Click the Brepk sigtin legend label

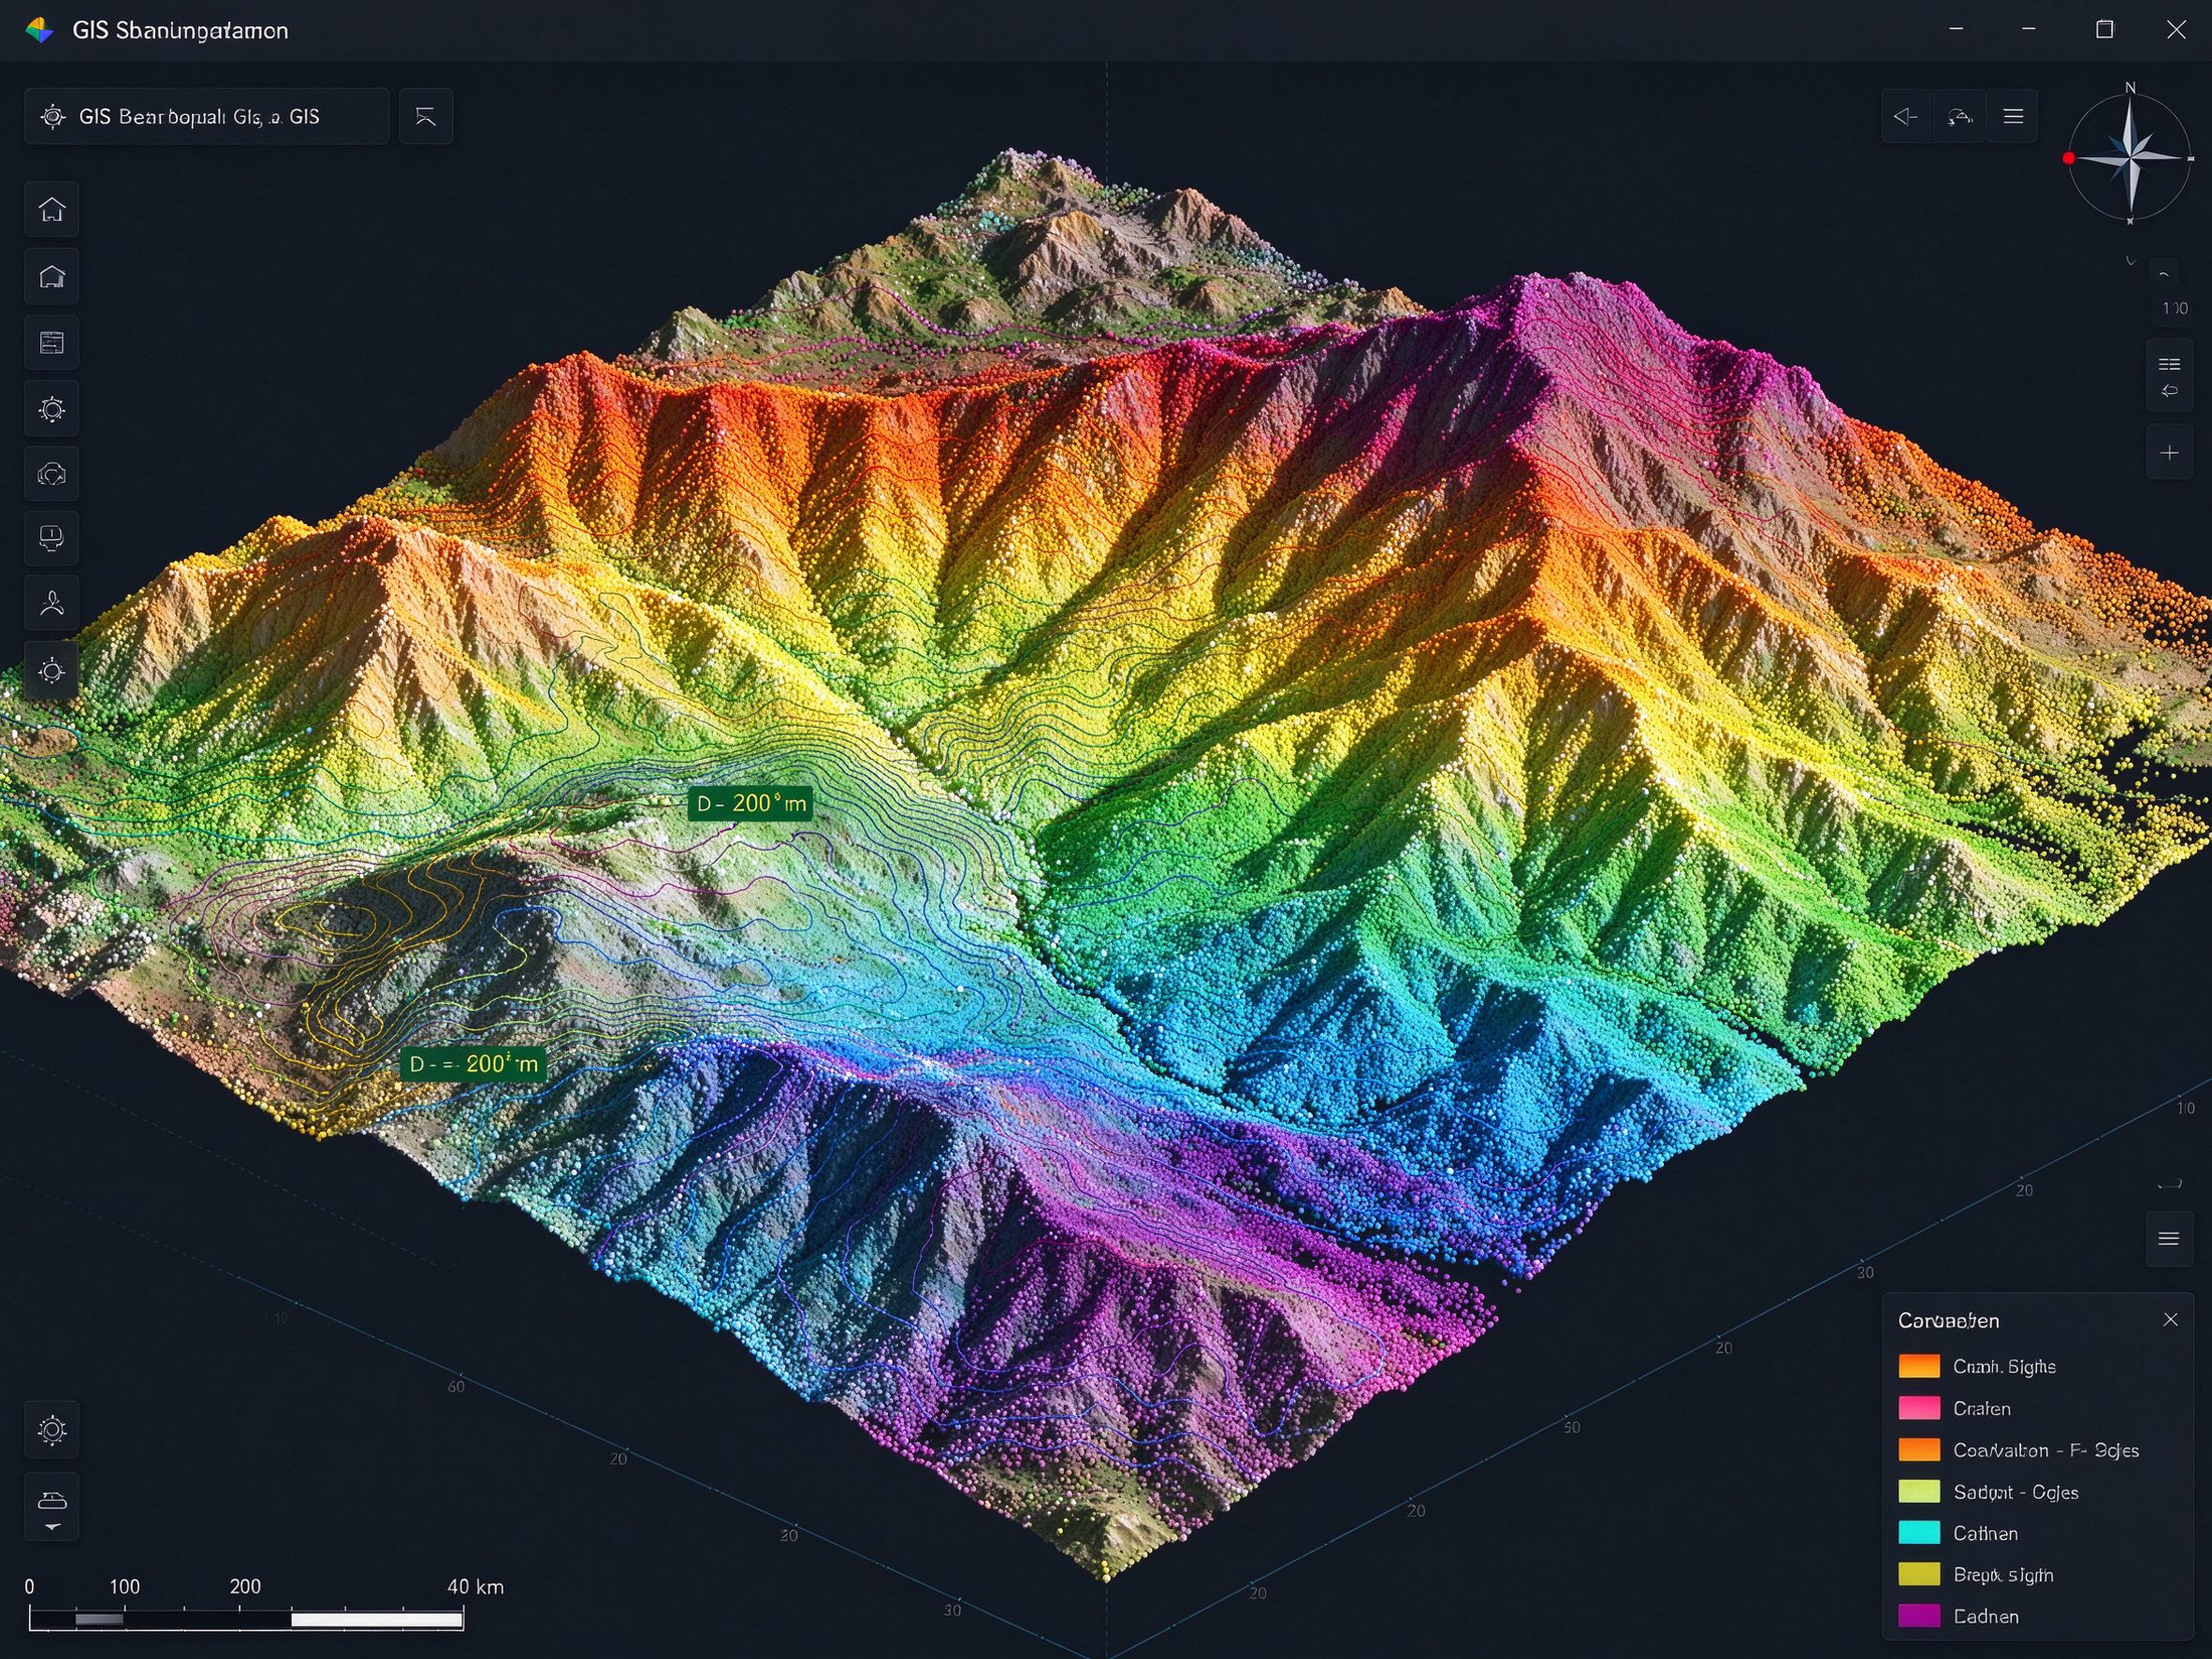[x=2003, y=1575]
